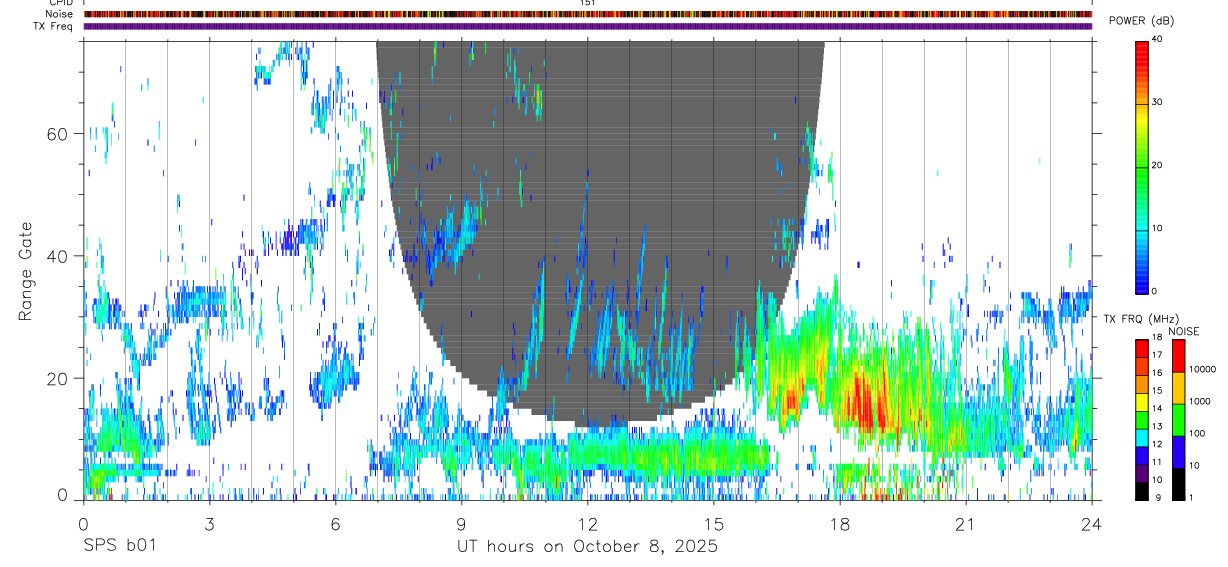Click the 'TX Freq' strip label at top left
Image resolution: width=1228 pixels, height=567 pixels.
tap(54, 26)
